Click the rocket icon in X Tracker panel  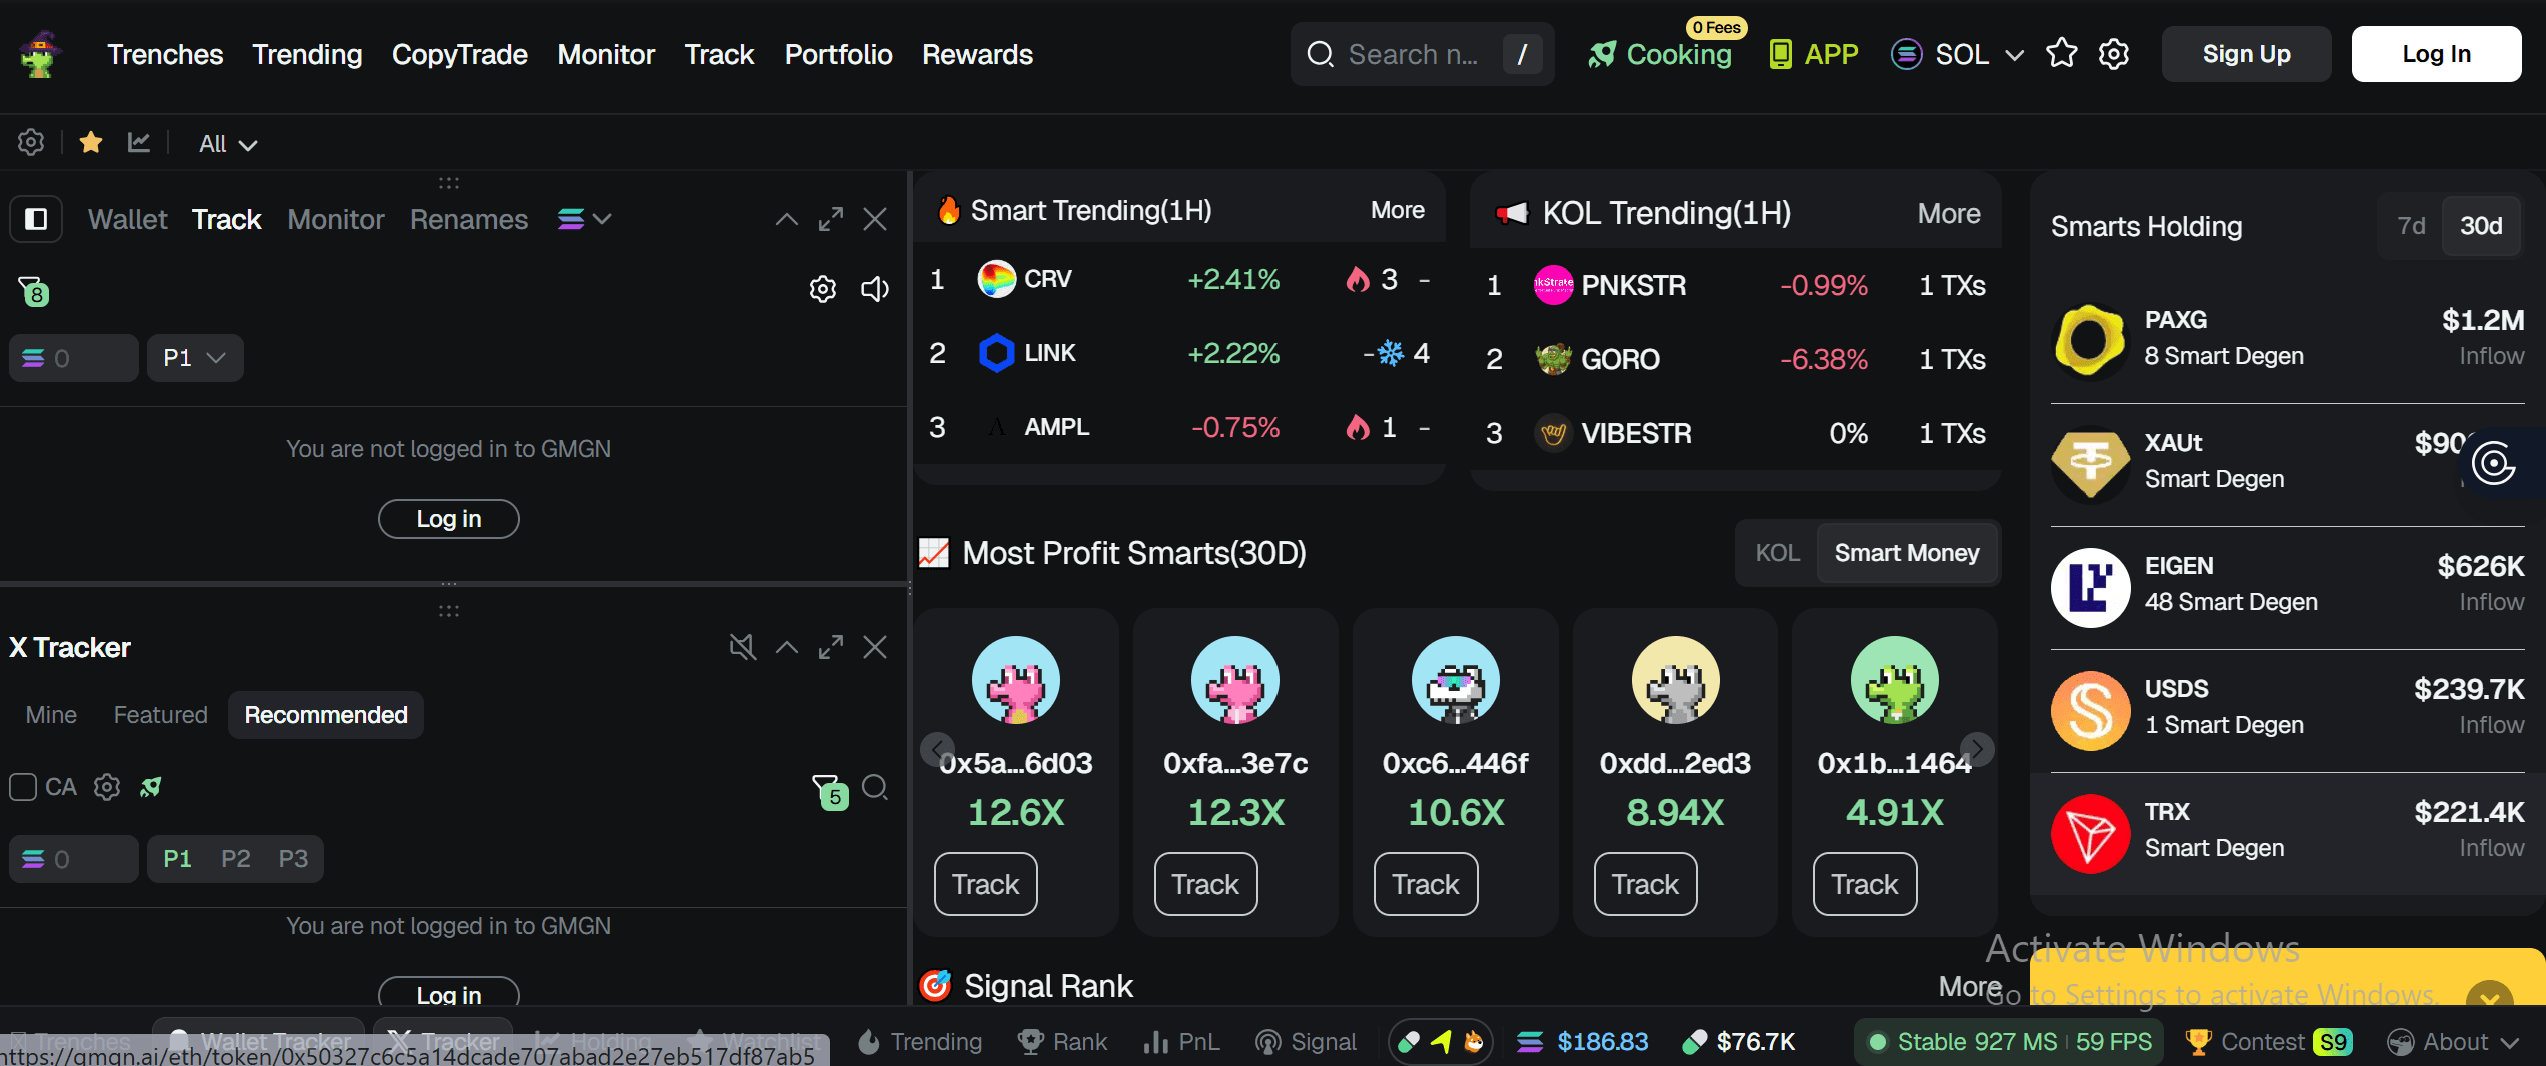[150, 788]
